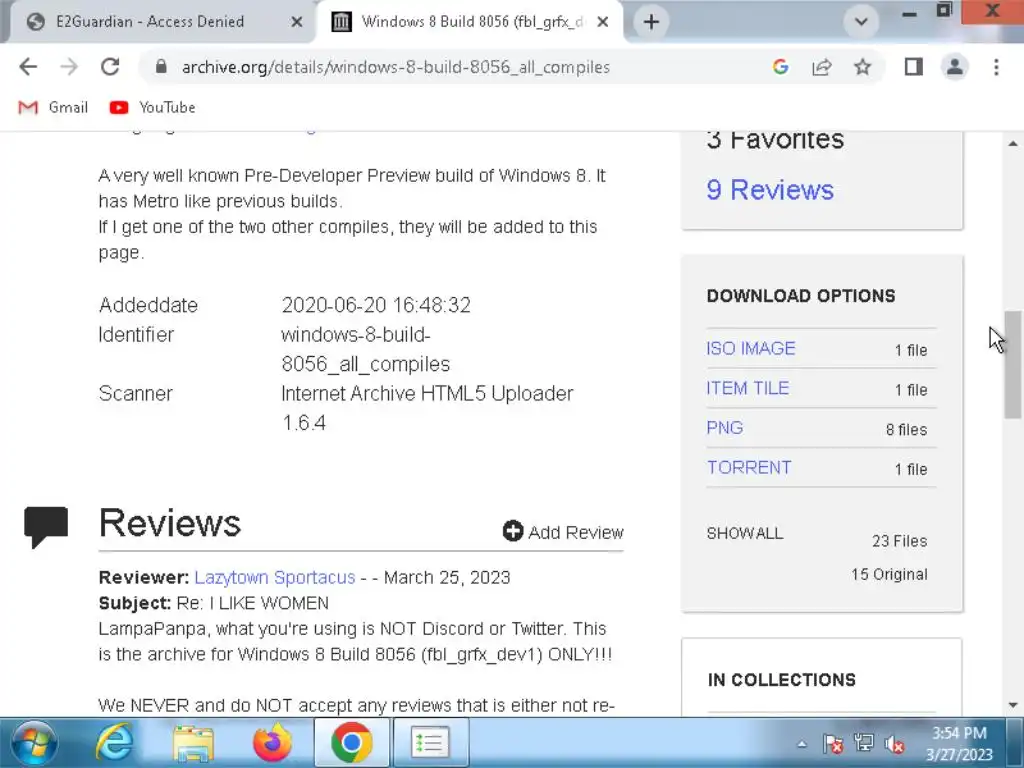Viewport: 1024px width, 768px height.
Task: Open the Chrome profile avatar
Action: pyautogui.click(x=954, y=67)
